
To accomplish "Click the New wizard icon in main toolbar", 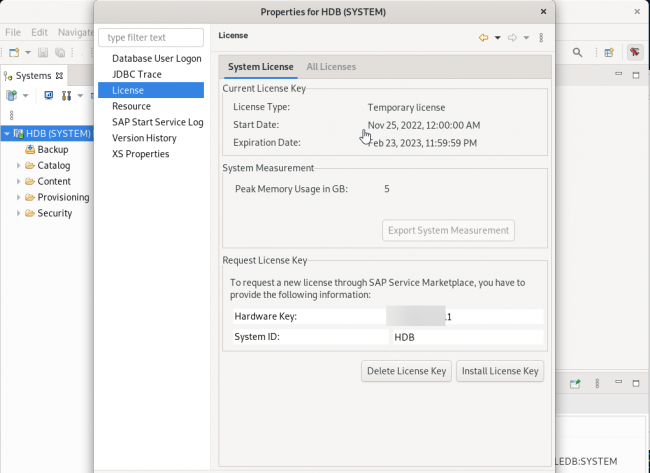I will tap(14, 52).
